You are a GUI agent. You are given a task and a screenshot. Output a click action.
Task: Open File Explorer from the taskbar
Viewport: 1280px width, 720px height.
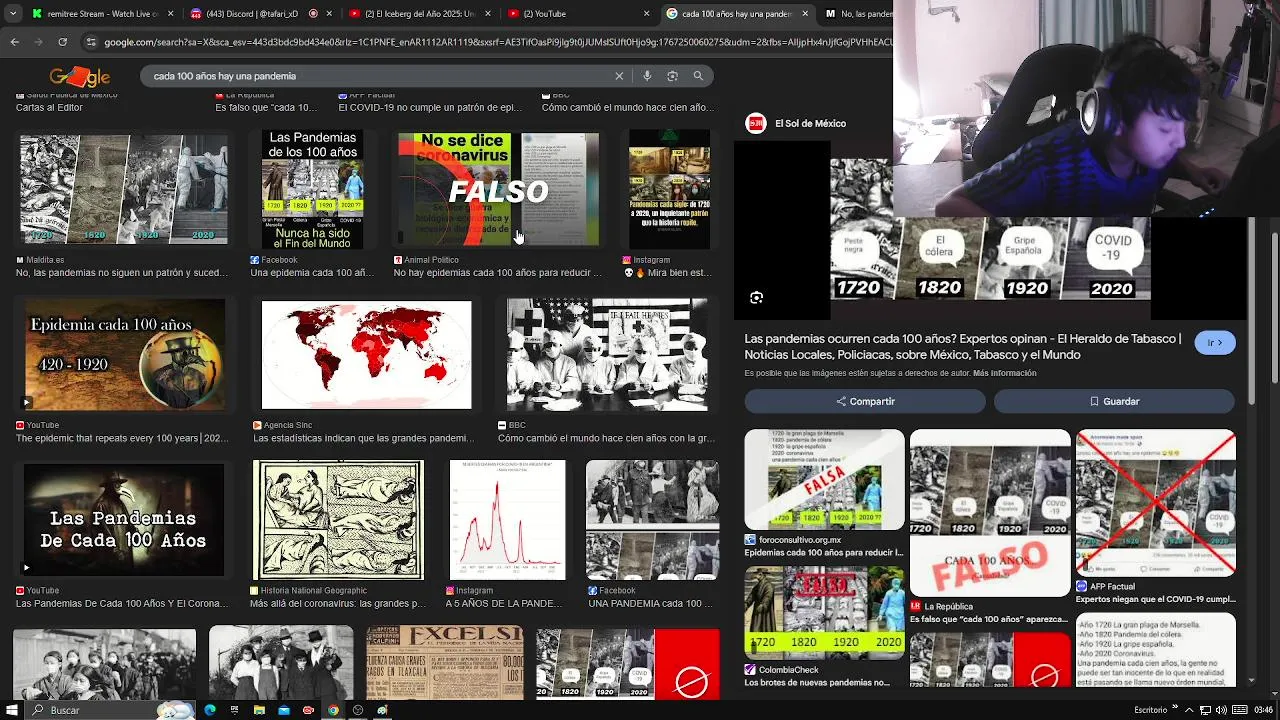click(259, 710)
